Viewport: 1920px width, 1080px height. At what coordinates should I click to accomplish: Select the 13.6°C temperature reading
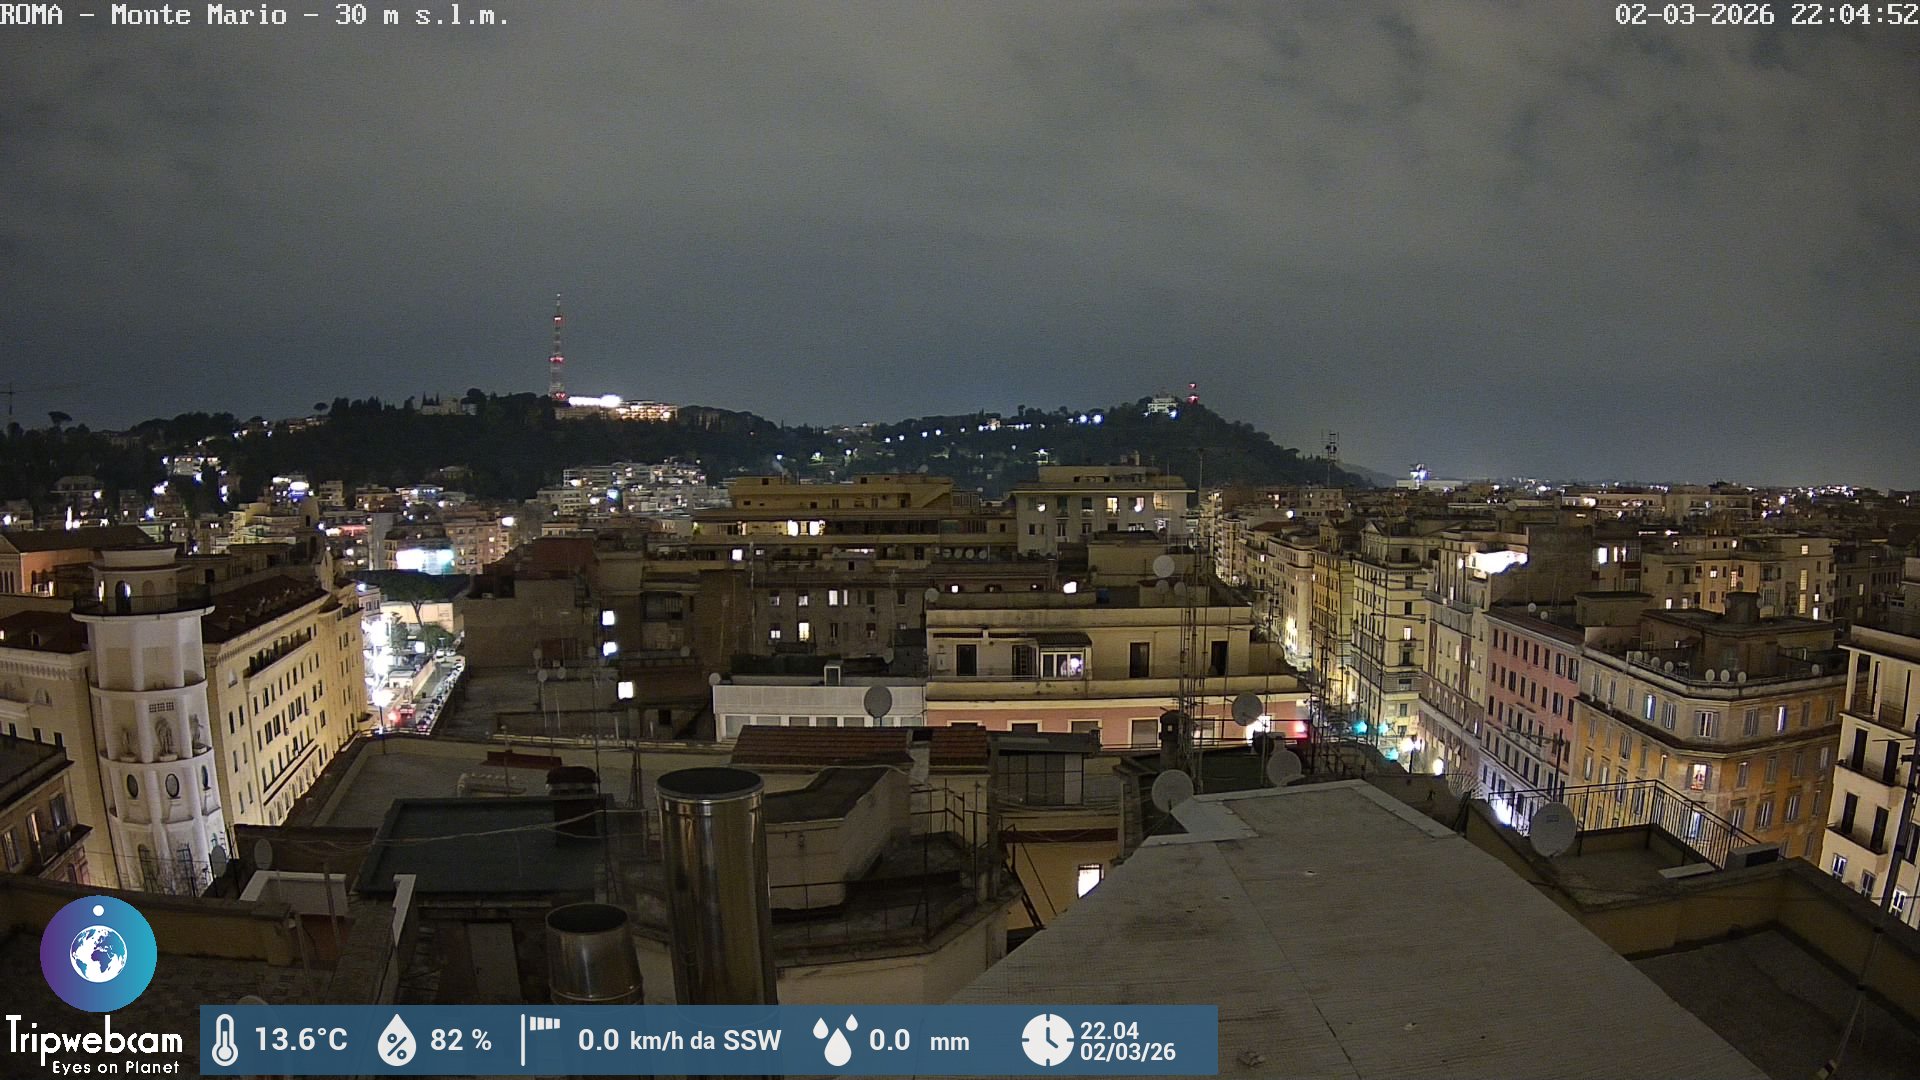pyautogui.click(x=300, y=1040)
